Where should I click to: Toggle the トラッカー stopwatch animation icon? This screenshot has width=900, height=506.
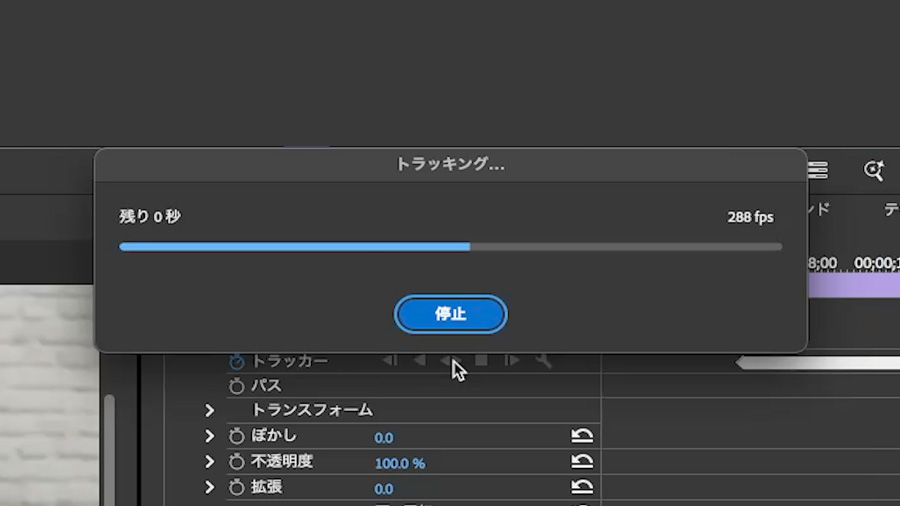click(x=236, y=361)
